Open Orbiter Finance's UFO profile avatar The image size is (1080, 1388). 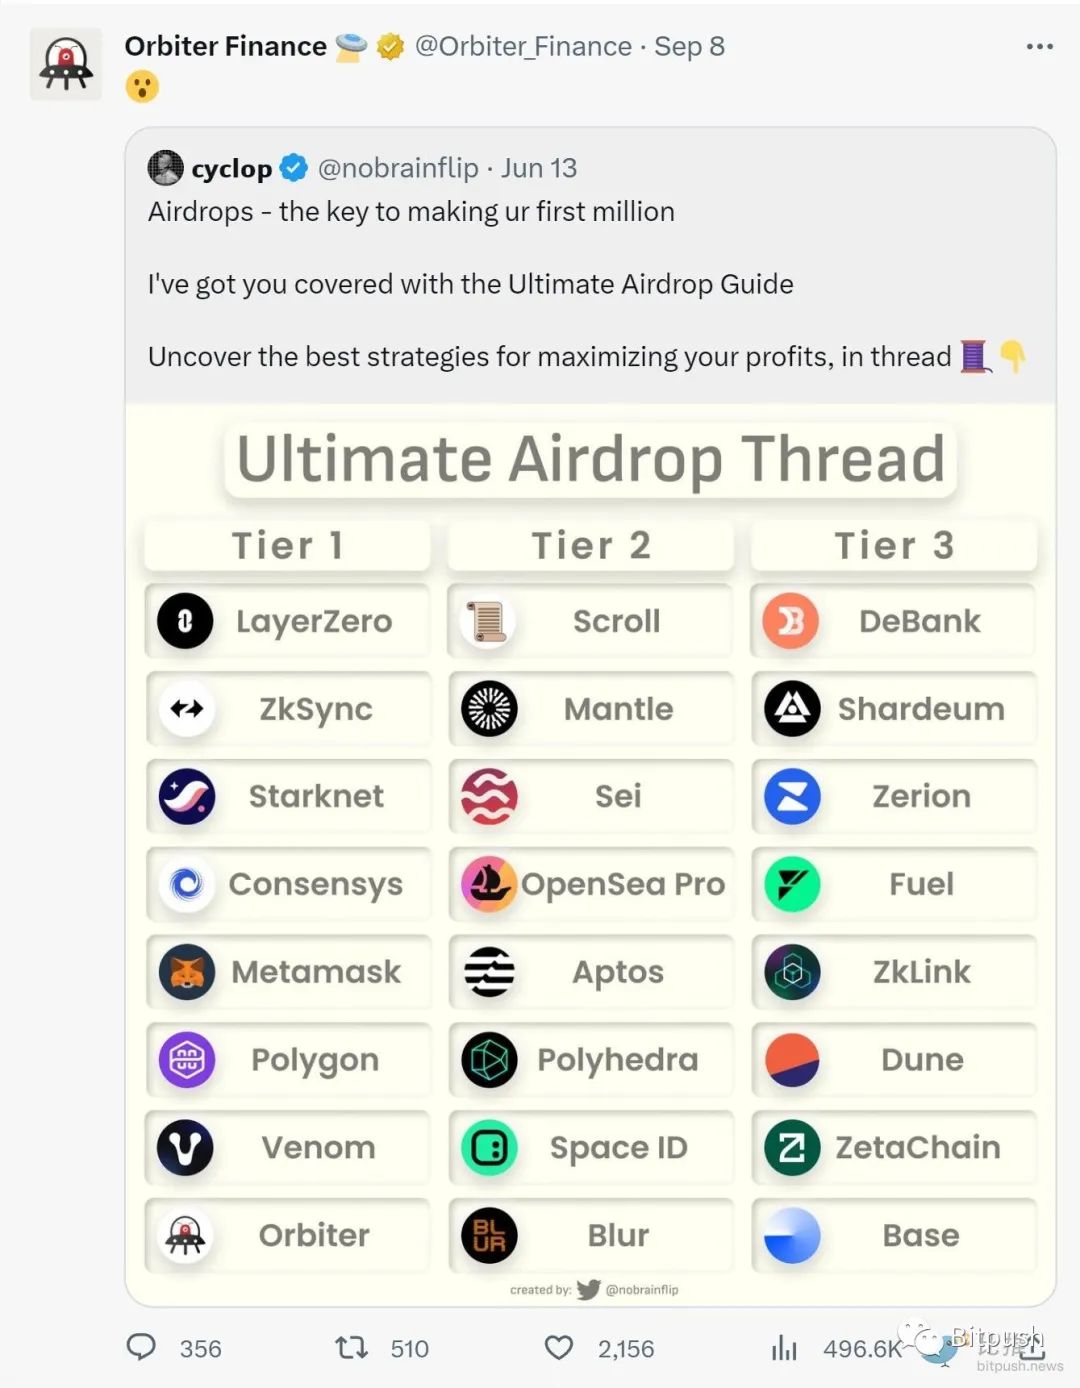(66, 63)
